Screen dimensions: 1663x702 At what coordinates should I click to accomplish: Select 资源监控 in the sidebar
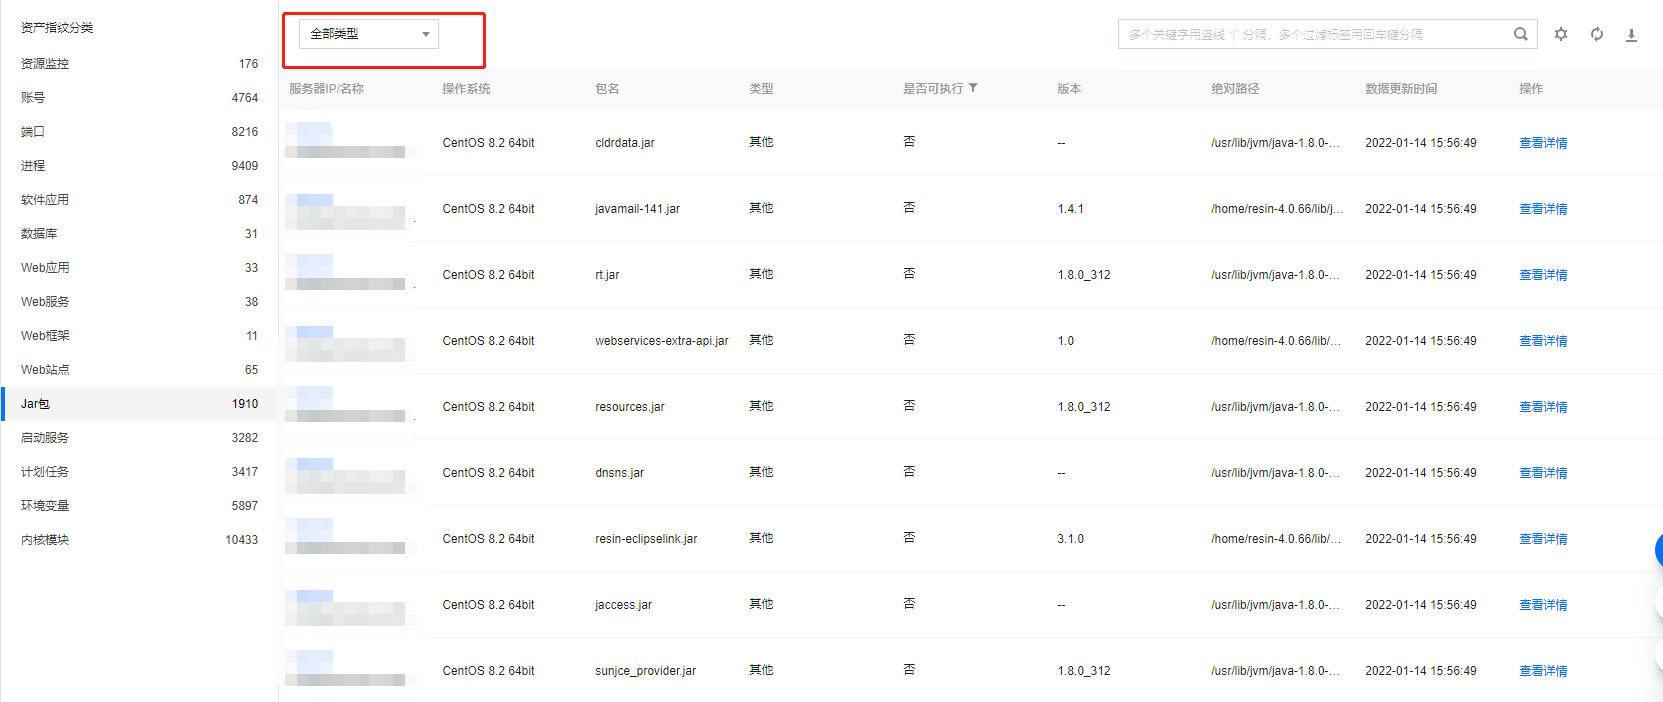[x=45, y=64]
